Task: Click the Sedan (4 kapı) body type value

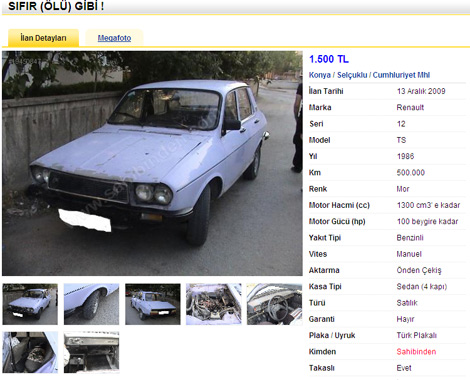Action: point(422,287)
